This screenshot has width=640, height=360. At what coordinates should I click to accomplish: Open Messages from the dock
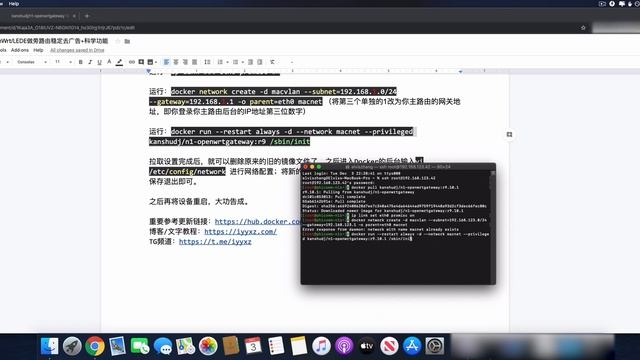click(163, 346)
